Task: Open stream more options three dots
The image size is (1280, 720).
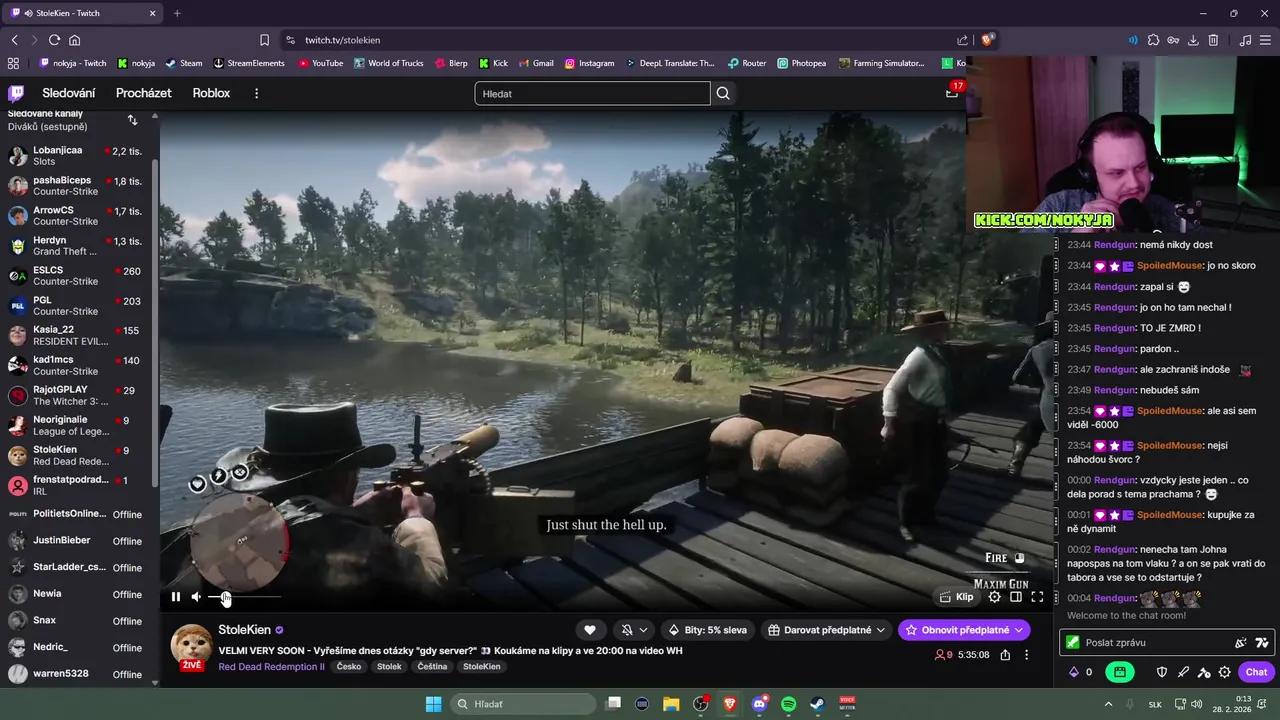Action: click(1026, 655)
